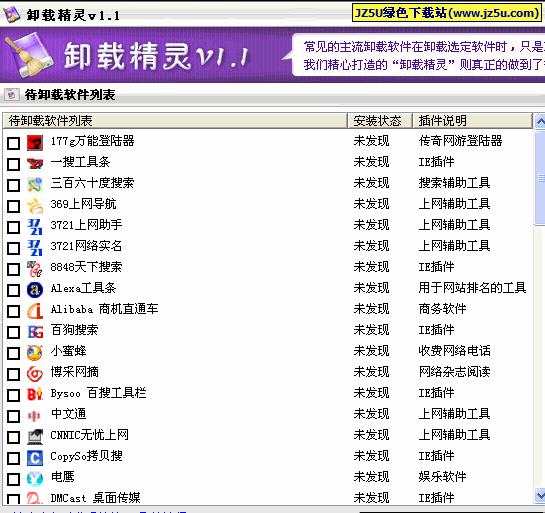Click the list scroll up arrow
The image size is (545, 513).
[540, 121]
